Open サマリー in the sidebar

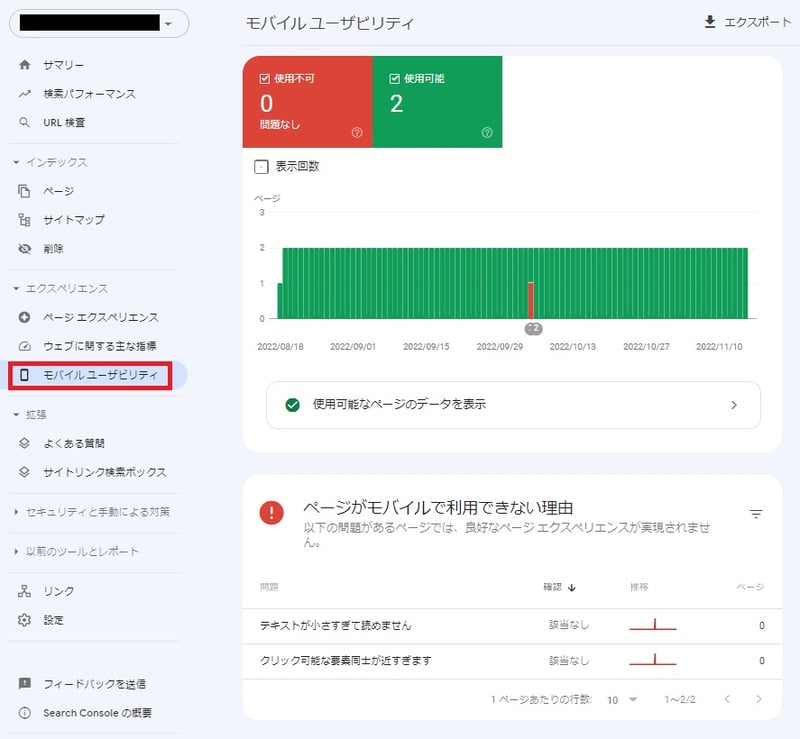64,65
